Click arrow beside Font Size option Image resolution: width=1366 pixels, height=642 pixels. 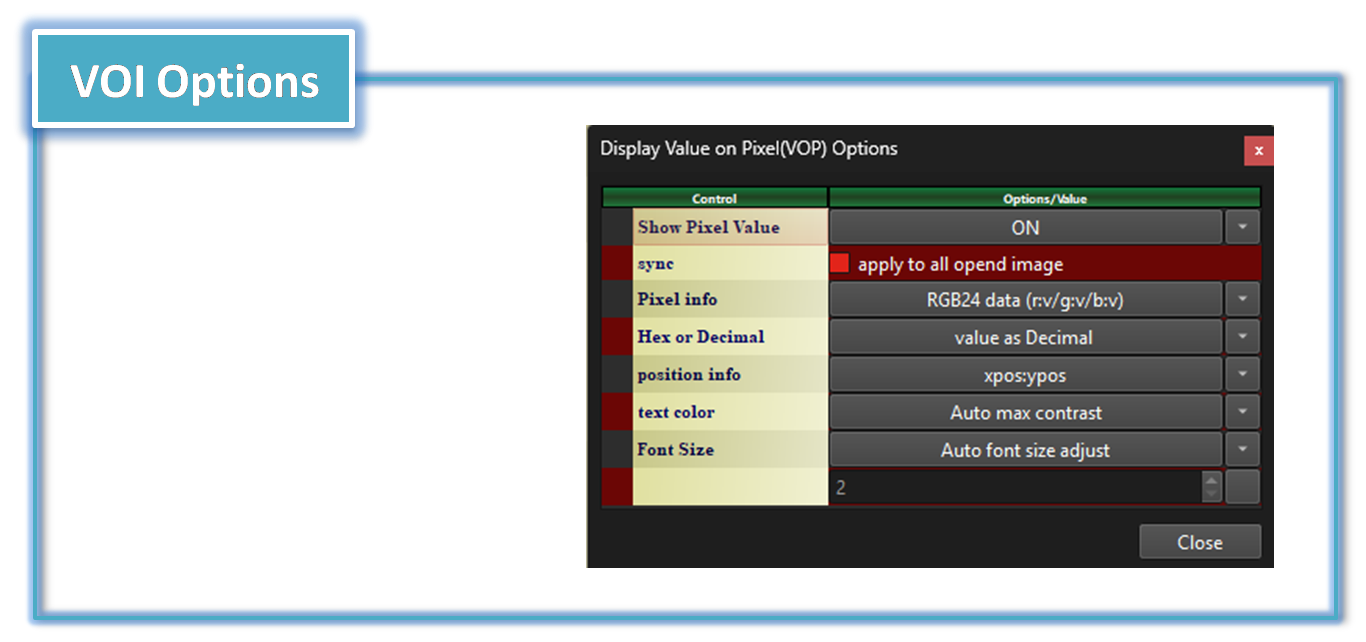1242,450
